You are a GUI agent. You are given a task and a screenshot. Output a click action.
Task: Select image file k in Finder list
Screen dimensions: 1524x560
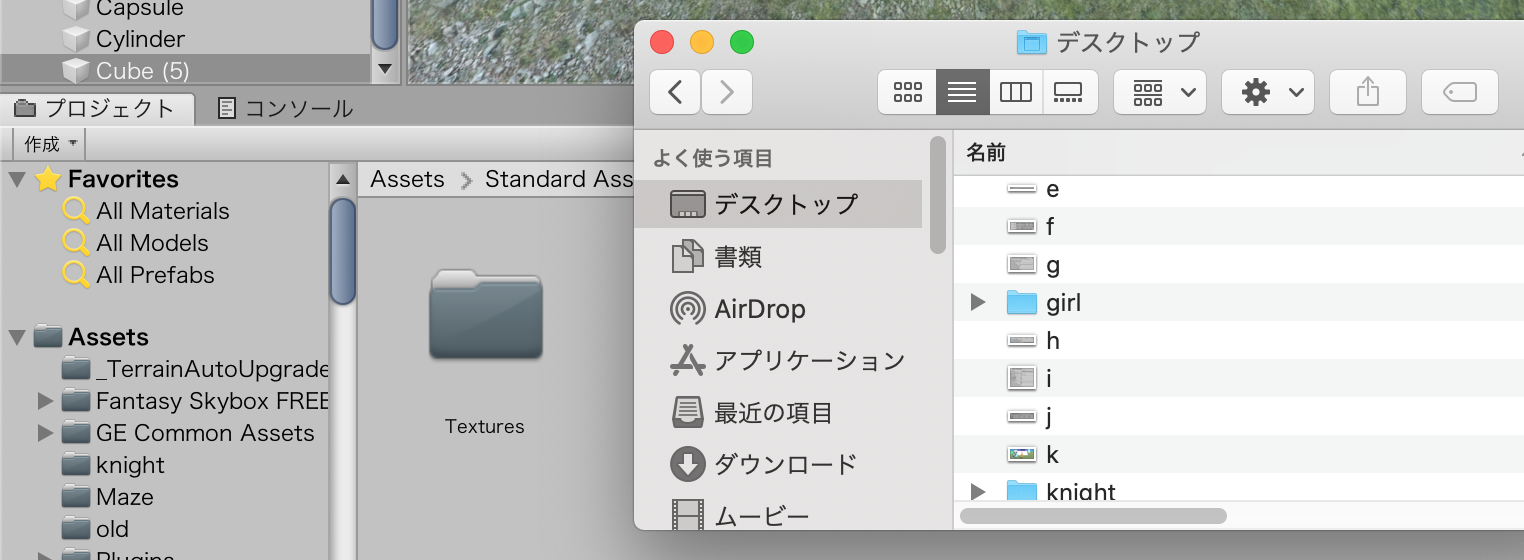point(1239,455)
